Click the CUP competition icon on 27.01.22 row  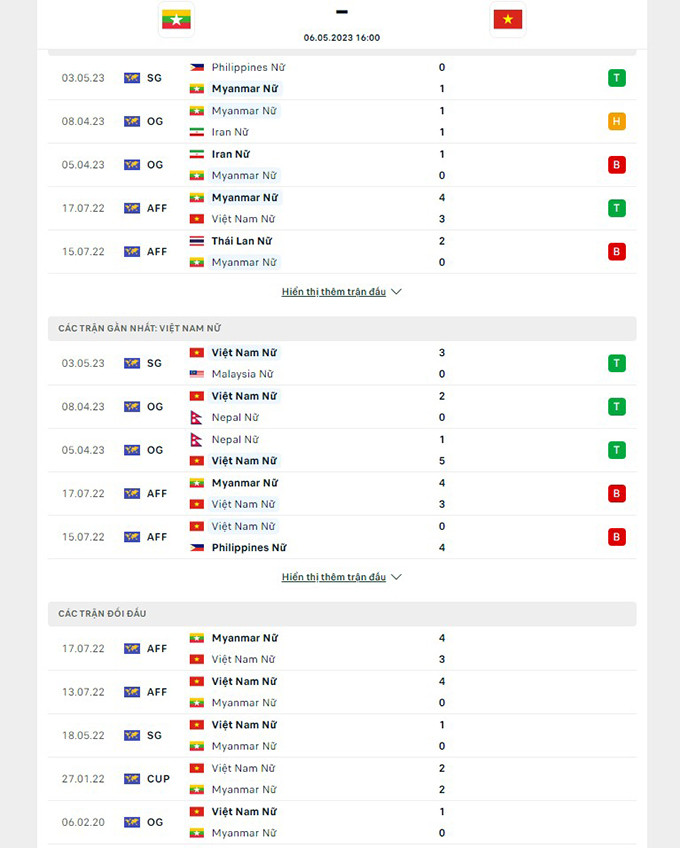[x=132, y=779]
